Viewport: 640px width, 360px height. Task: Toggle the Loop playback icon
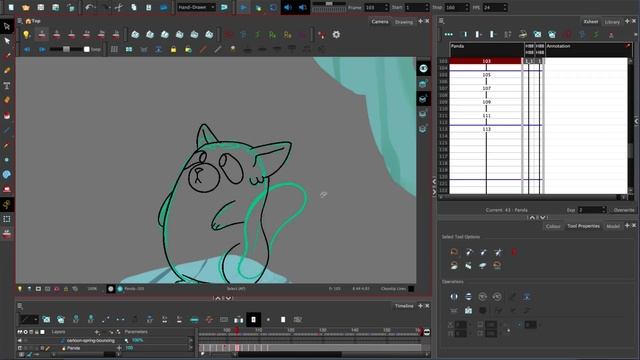coord(273,7)
